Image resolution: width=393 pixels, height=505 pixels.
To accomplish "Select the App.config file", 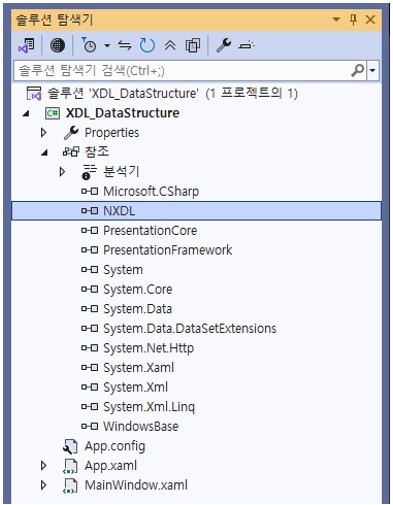I will (x=115, y=446).
